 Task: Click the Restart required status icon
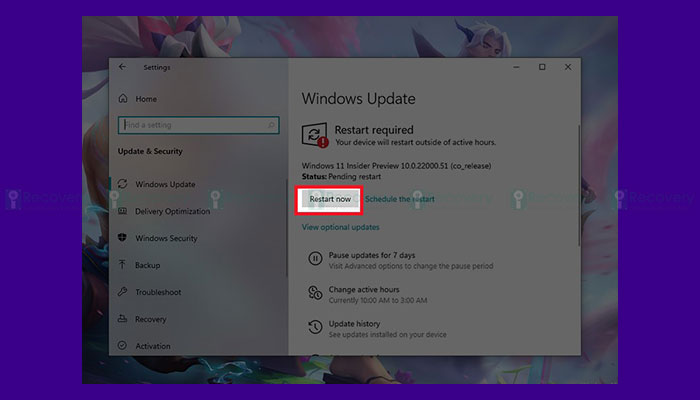315,135
